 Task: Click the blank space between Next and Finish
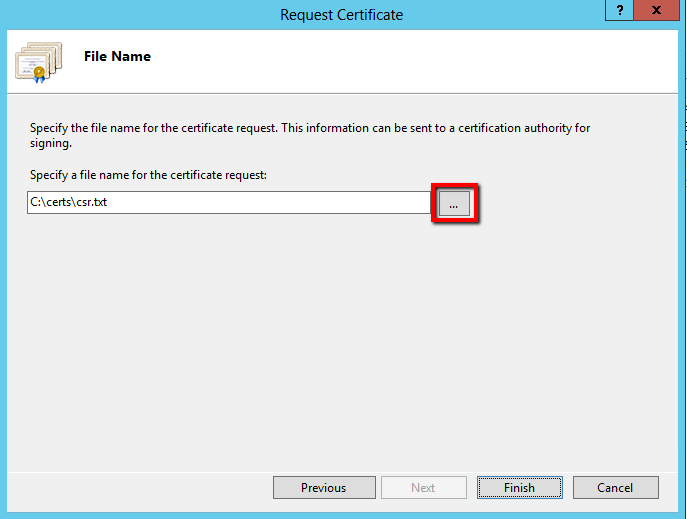coord(472,488)
